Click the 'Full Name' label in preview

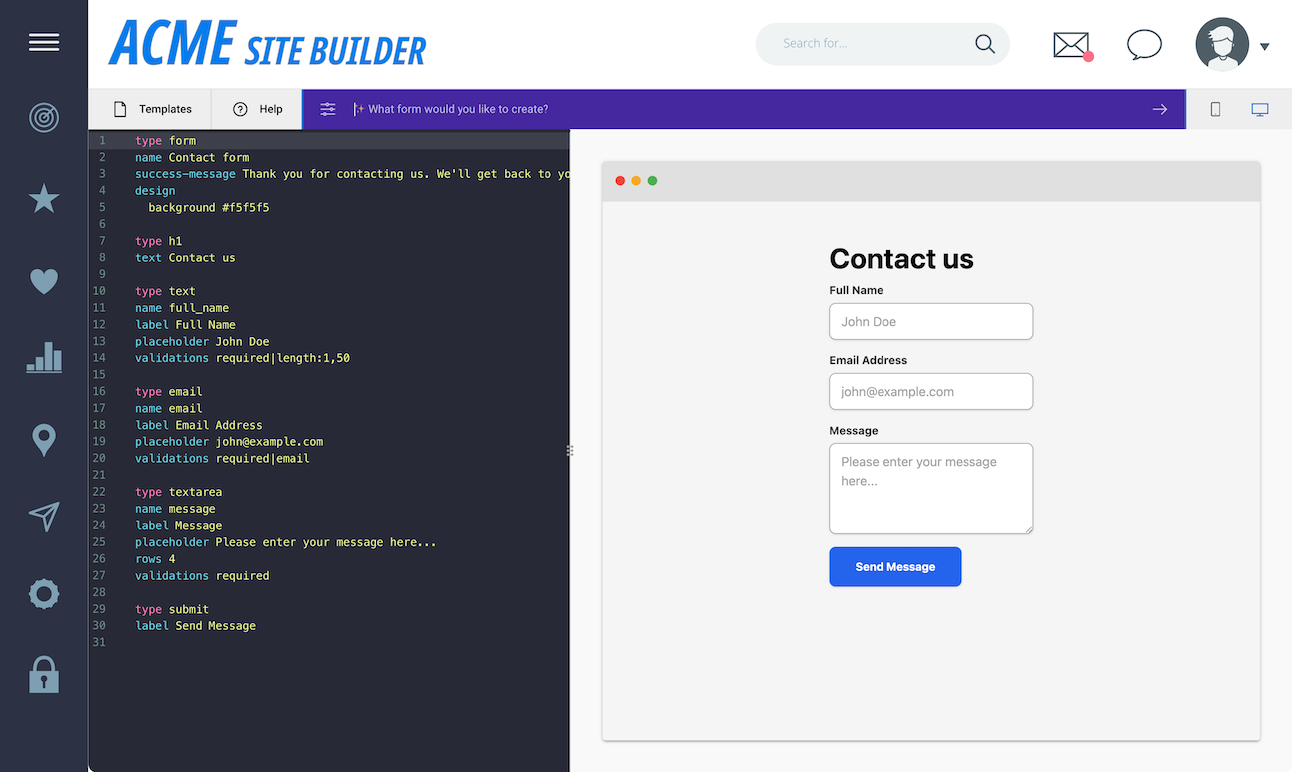point(856,290)
